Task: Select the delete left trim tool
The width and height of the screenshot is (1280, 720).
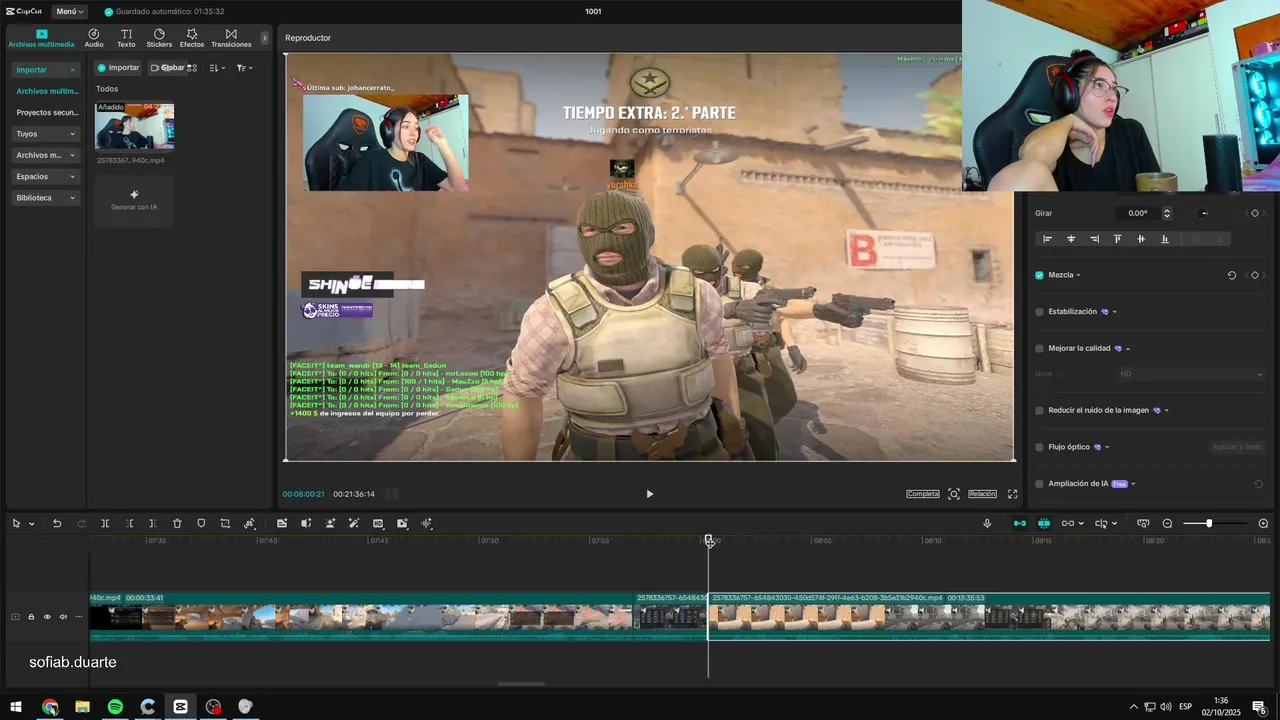Action: tap(129, 523)
